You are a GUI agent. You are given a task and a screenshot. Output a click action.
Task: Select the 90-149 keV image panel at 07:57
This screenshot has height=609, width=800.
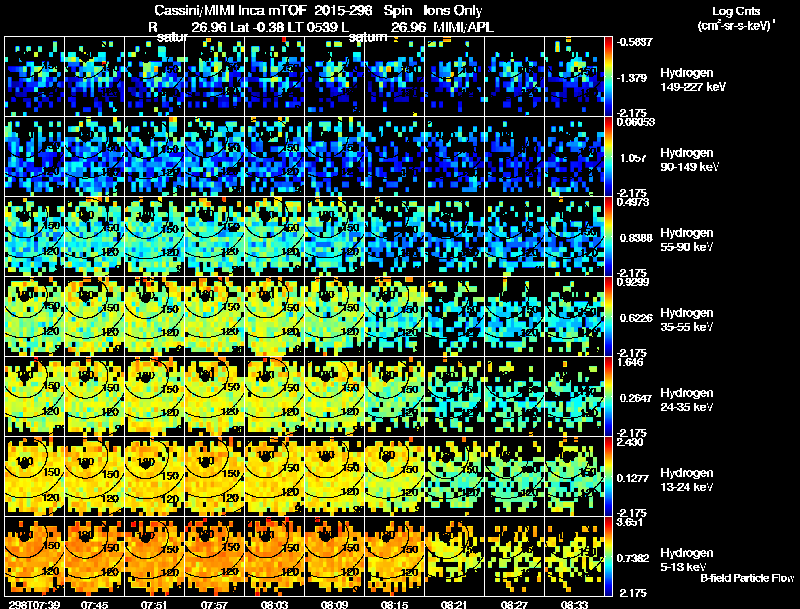(x=214, y=157)
